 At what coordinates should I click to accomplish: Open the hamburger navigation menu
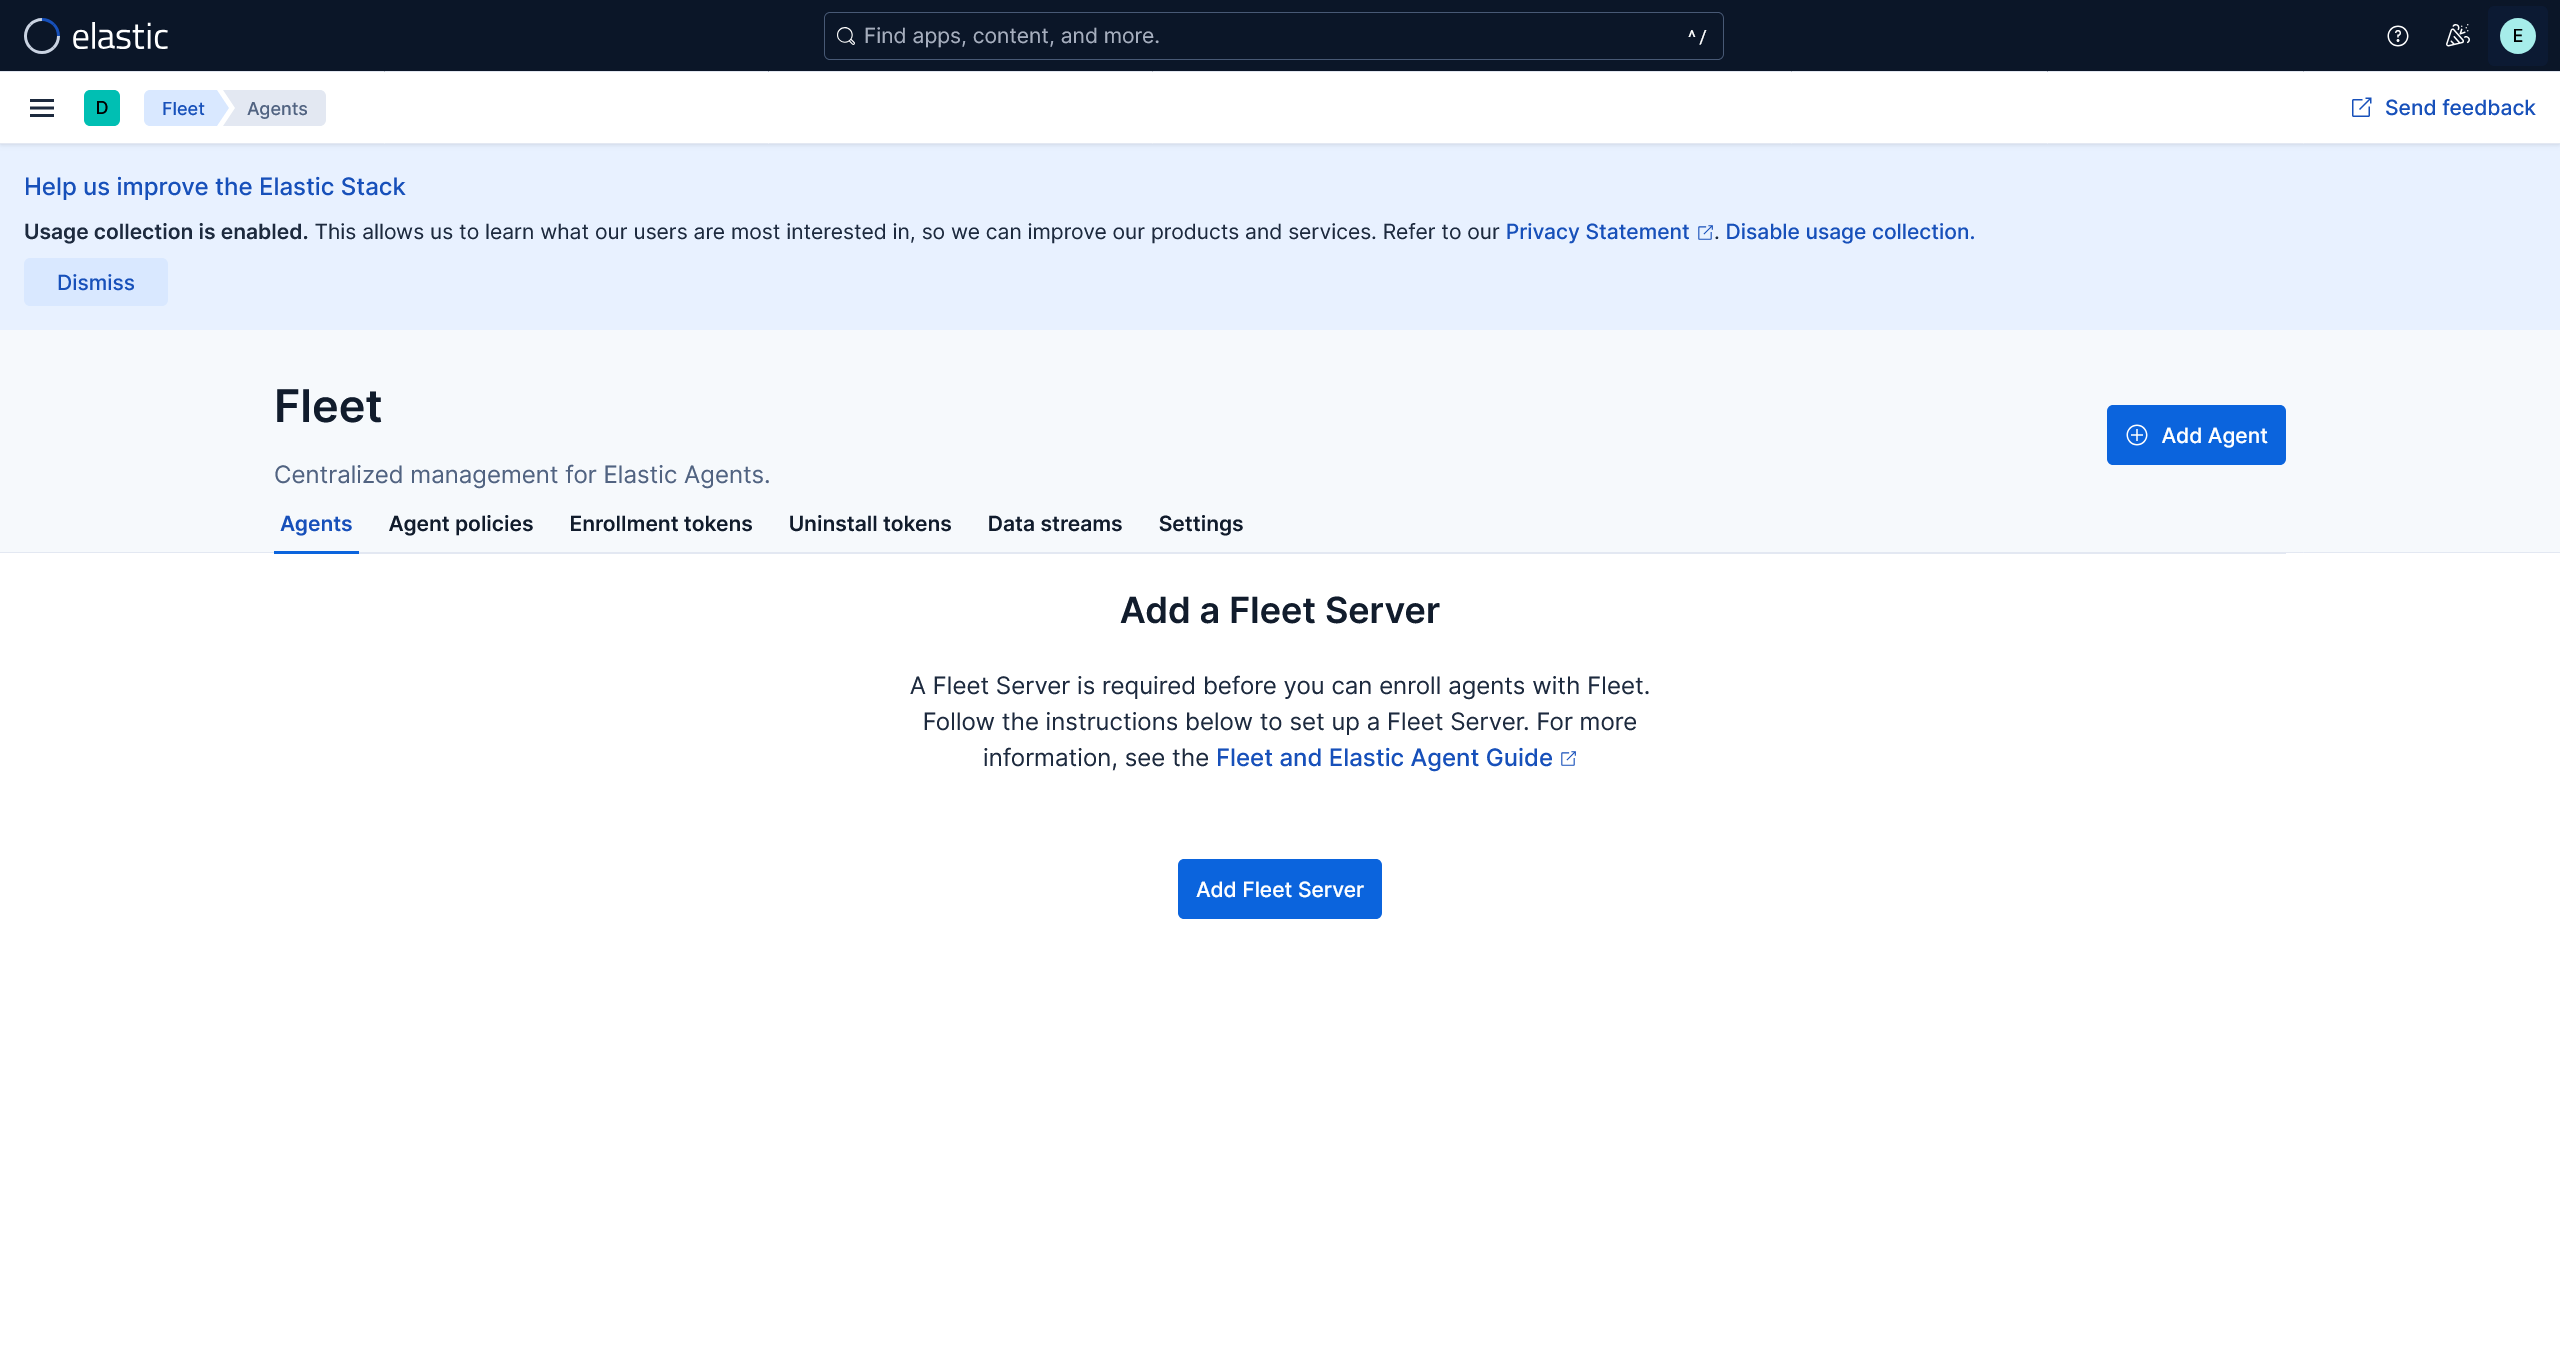pos(42,108)
